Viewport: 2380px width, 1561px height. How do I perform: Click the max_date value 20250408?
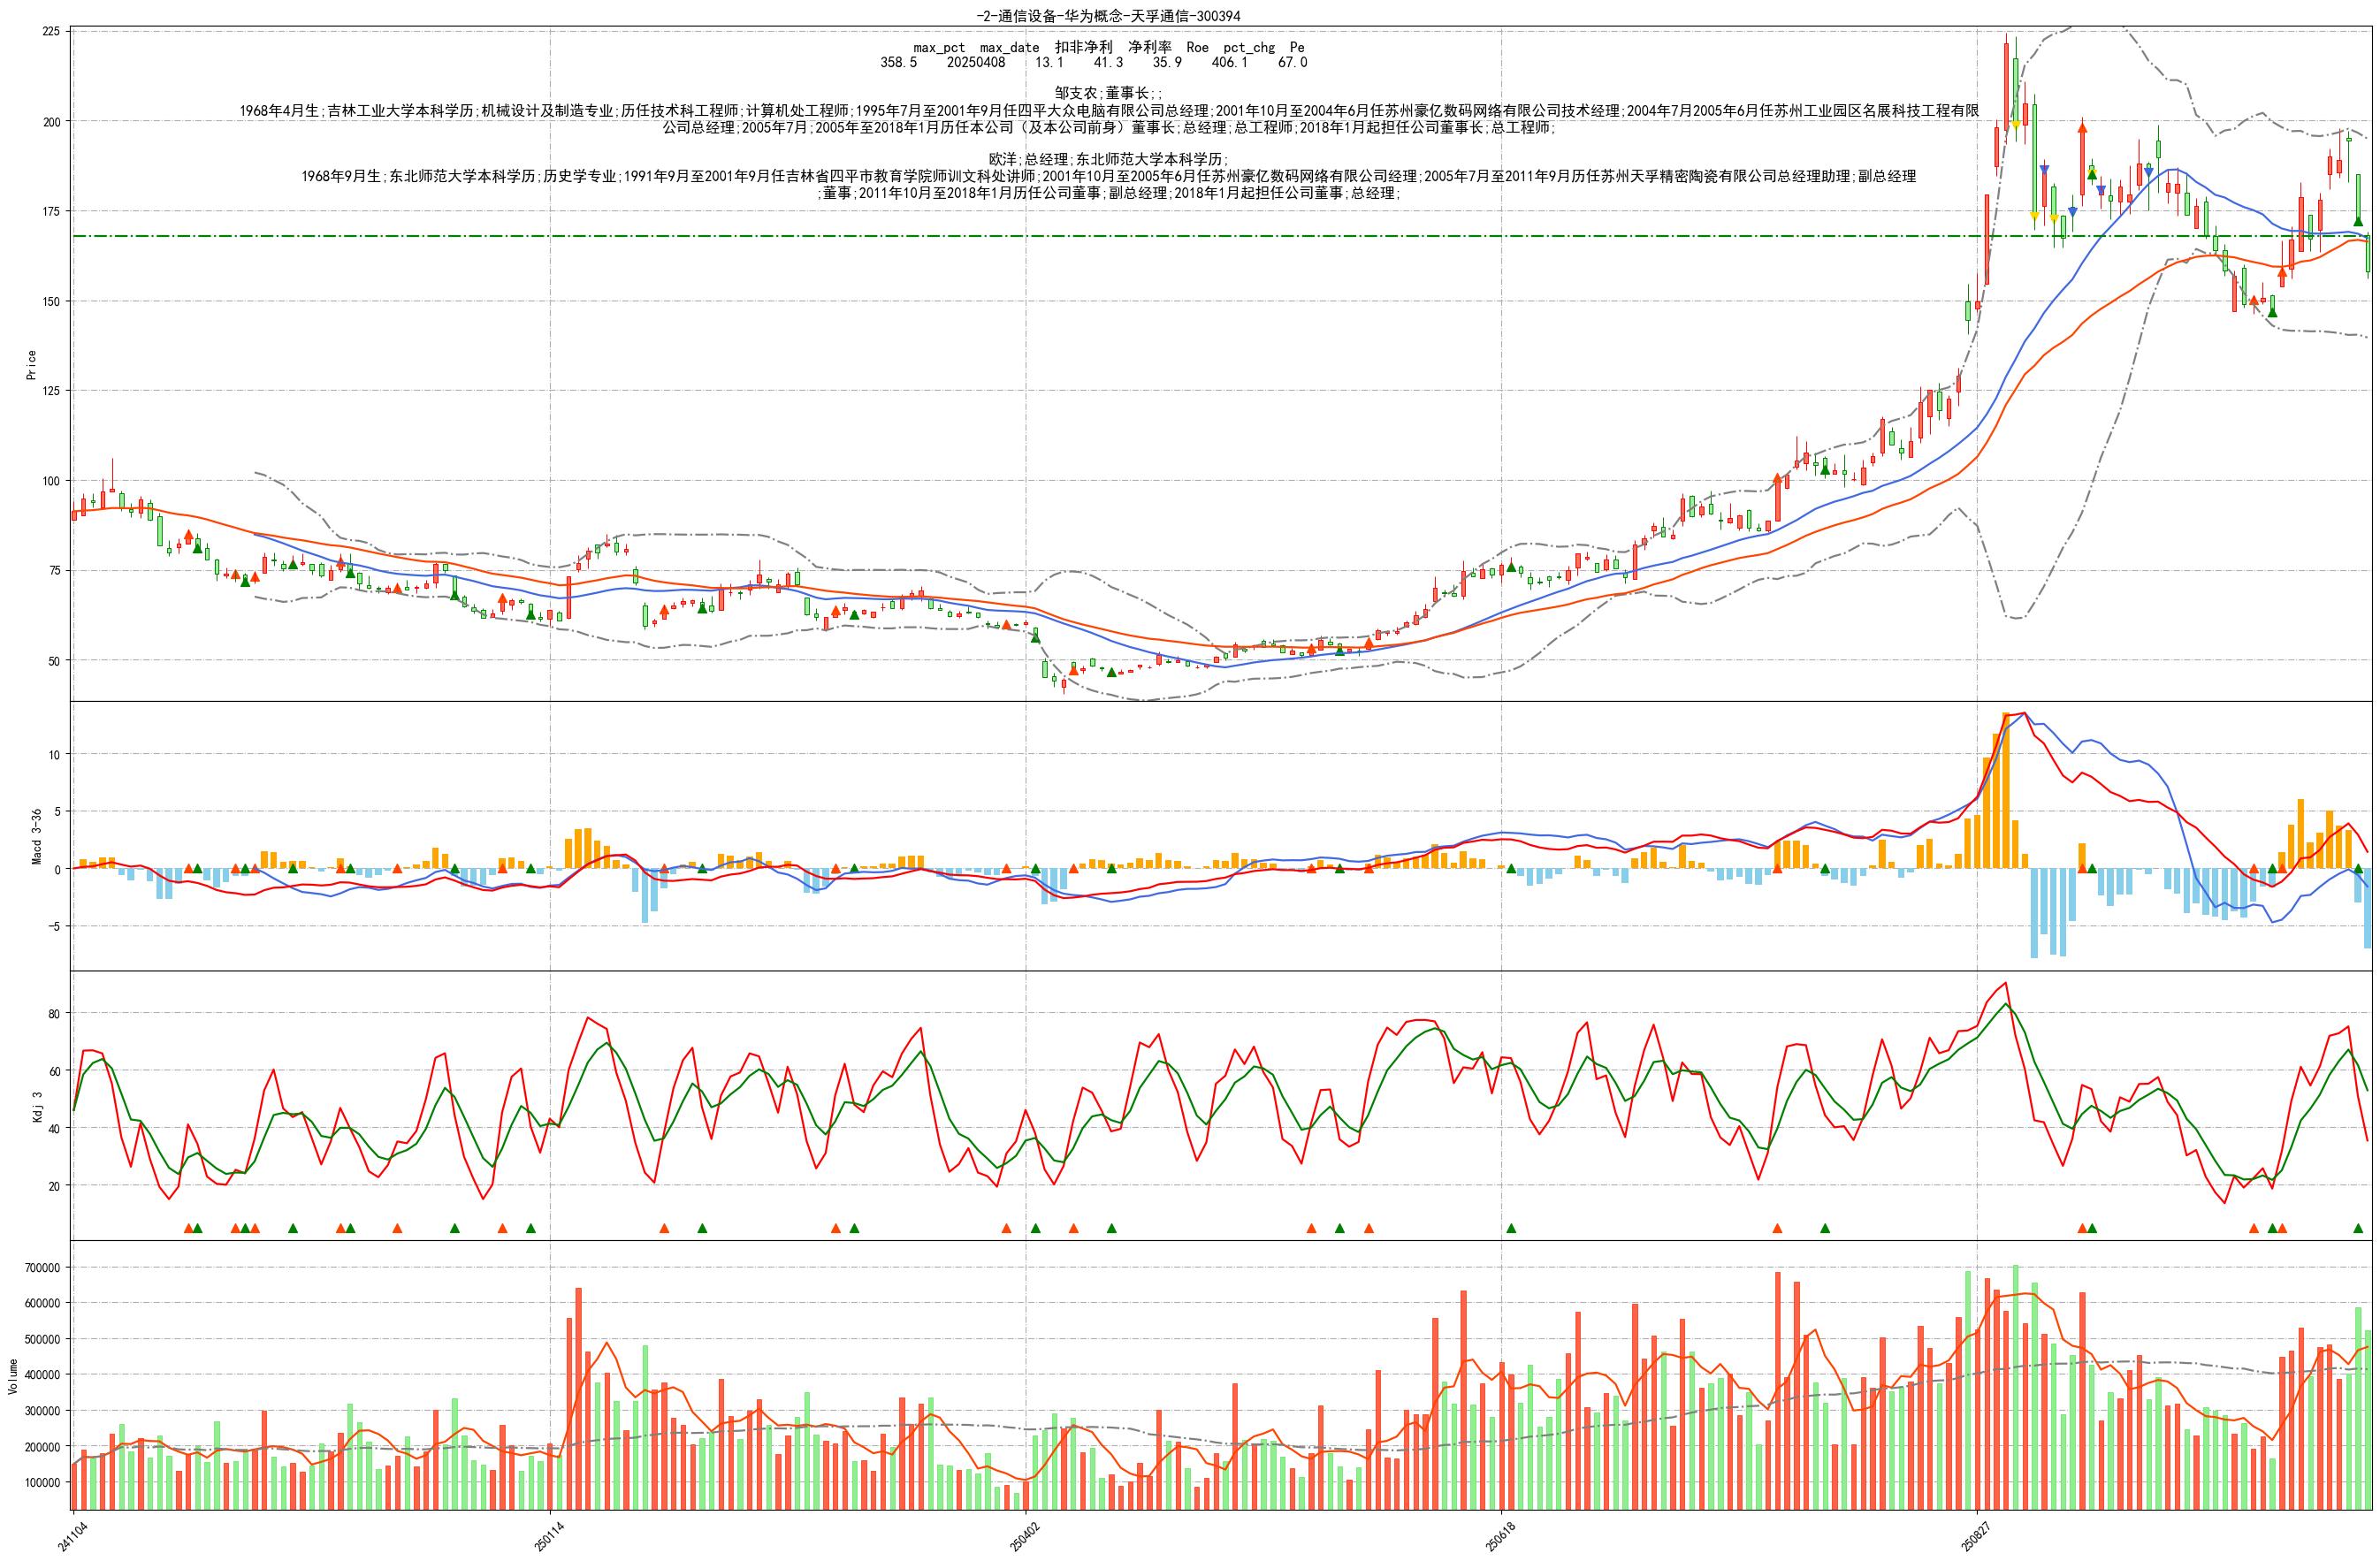(x=976, y=62)
